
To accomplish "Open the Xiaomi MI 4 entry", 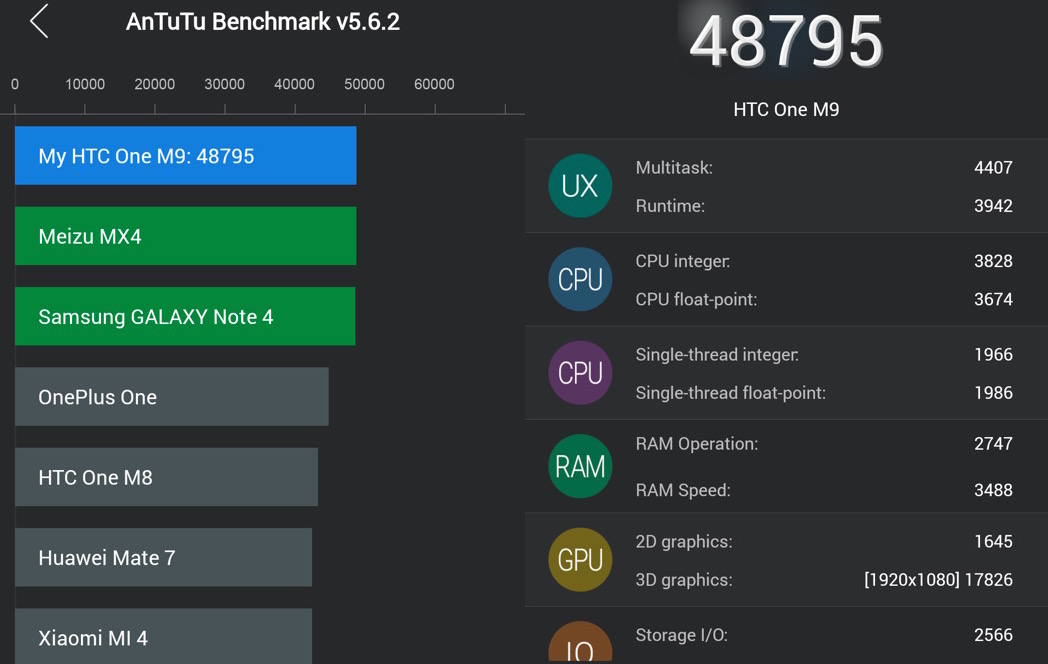I will coord(163,637).
